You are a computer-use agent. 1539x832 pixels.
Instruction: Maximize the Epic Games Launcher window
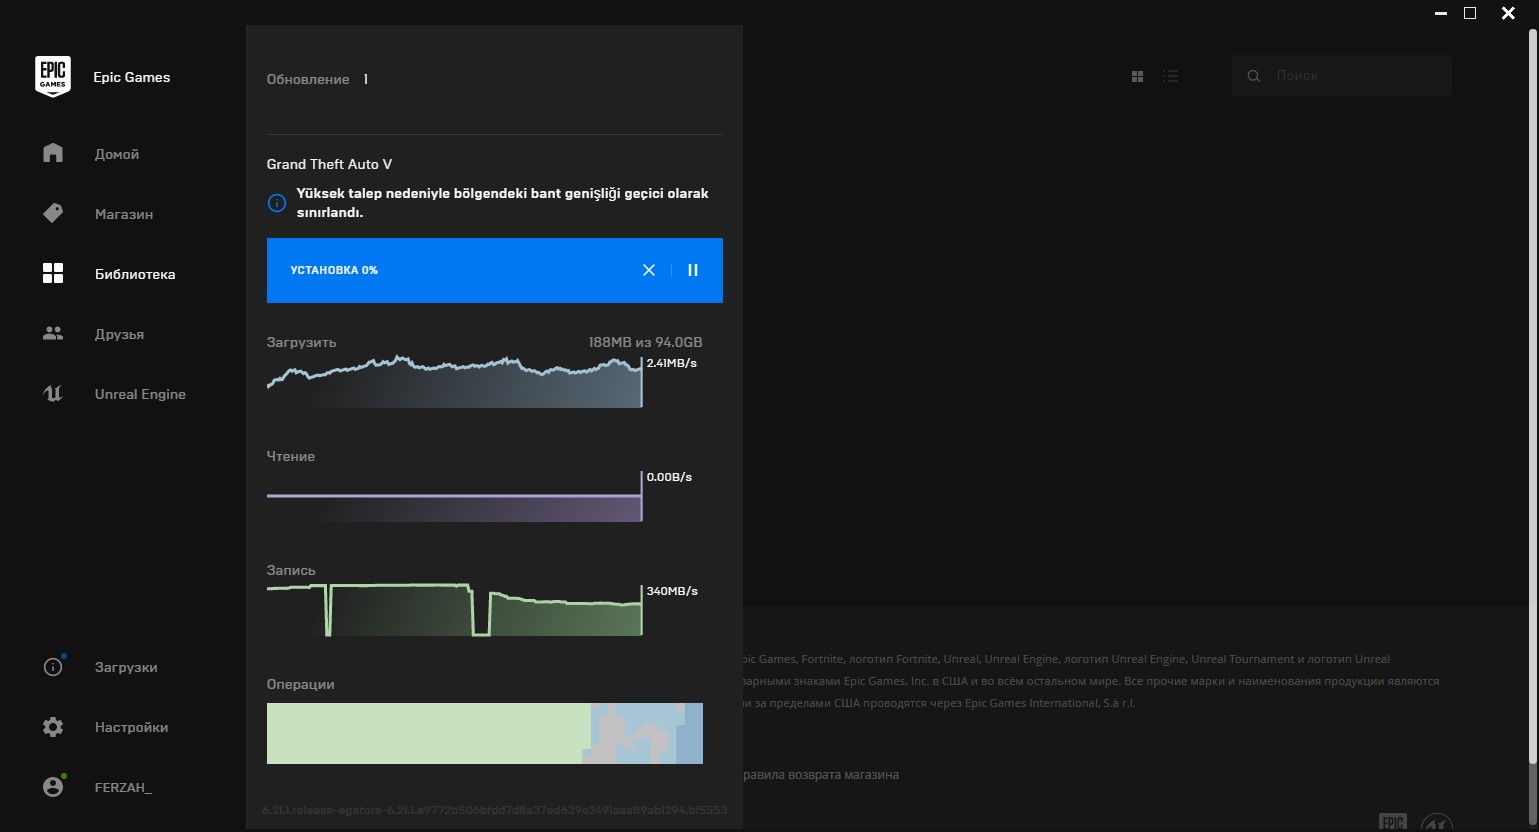pyautogui.click(x=1470, y=14)
